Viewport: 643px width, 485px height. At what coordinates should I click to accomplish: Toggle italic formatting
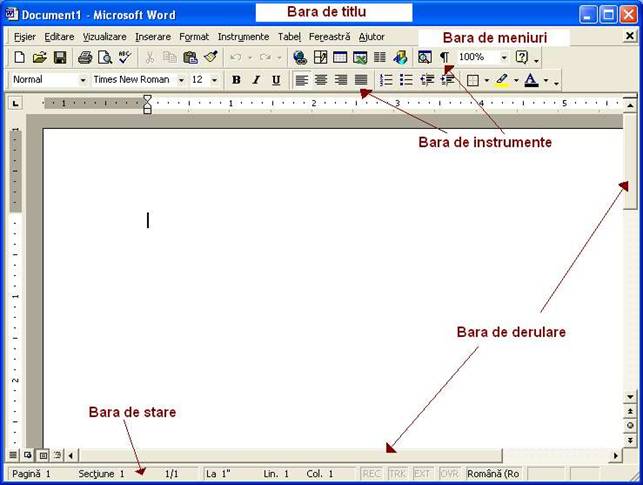coord(256,80)
